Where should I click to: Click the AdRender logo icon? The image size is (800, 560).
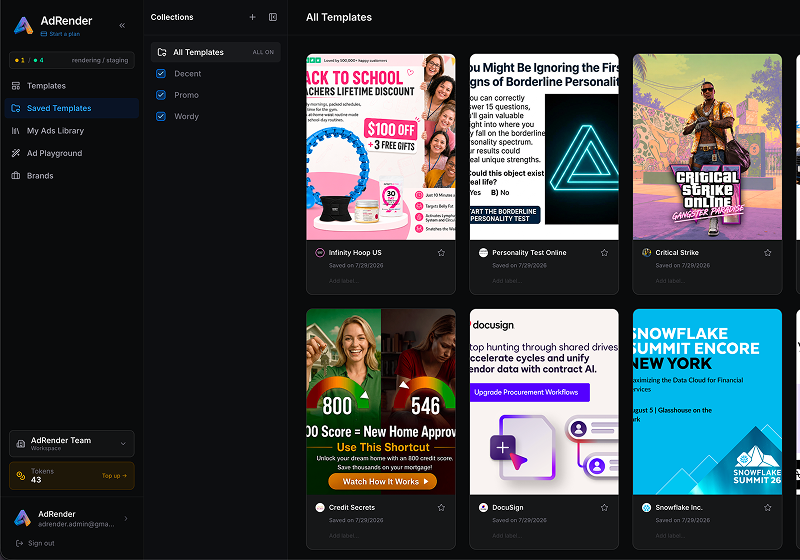[x=23, y=25]
